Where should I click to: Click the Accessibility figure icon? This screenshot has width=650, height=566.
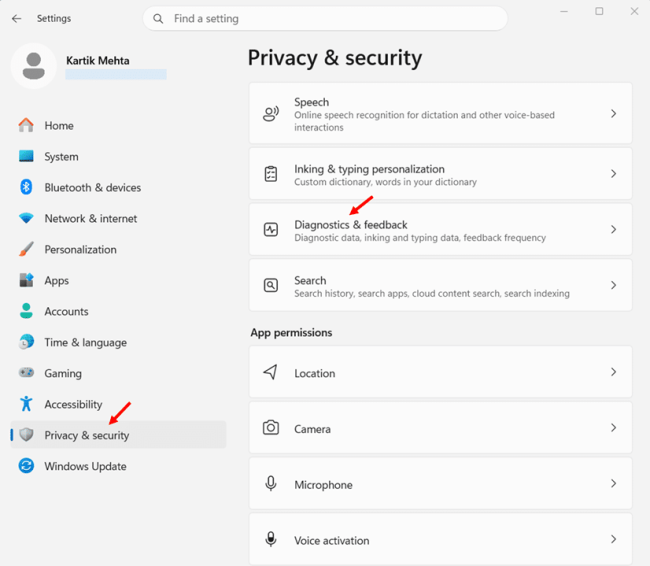(x=26, y=404)
